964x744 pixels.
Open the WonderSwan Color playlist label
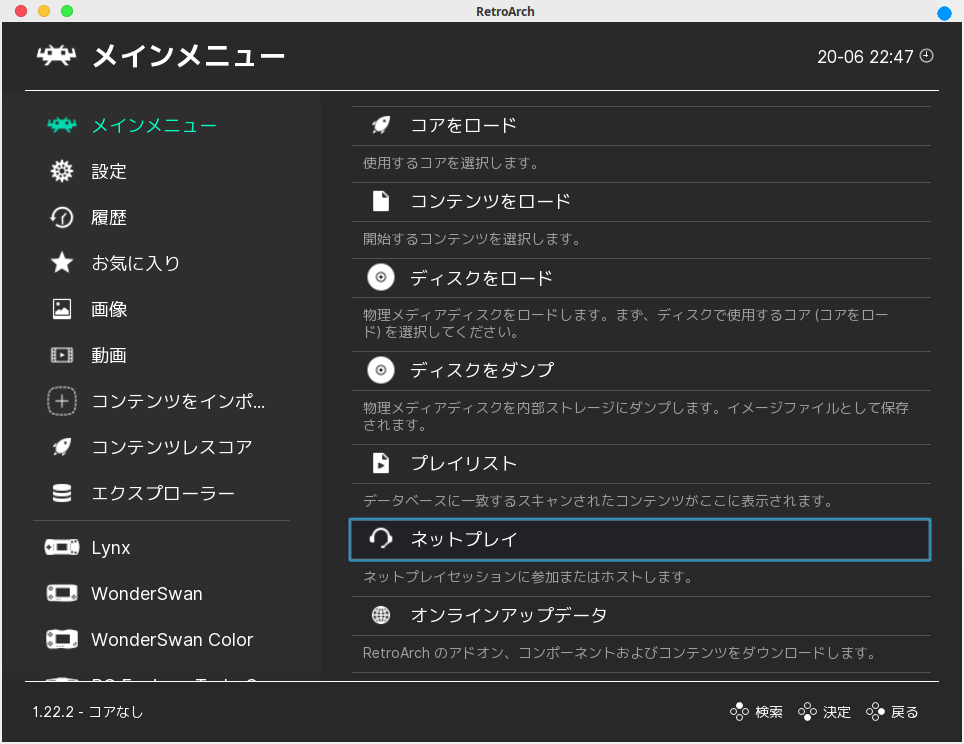[x=172, y=639]
